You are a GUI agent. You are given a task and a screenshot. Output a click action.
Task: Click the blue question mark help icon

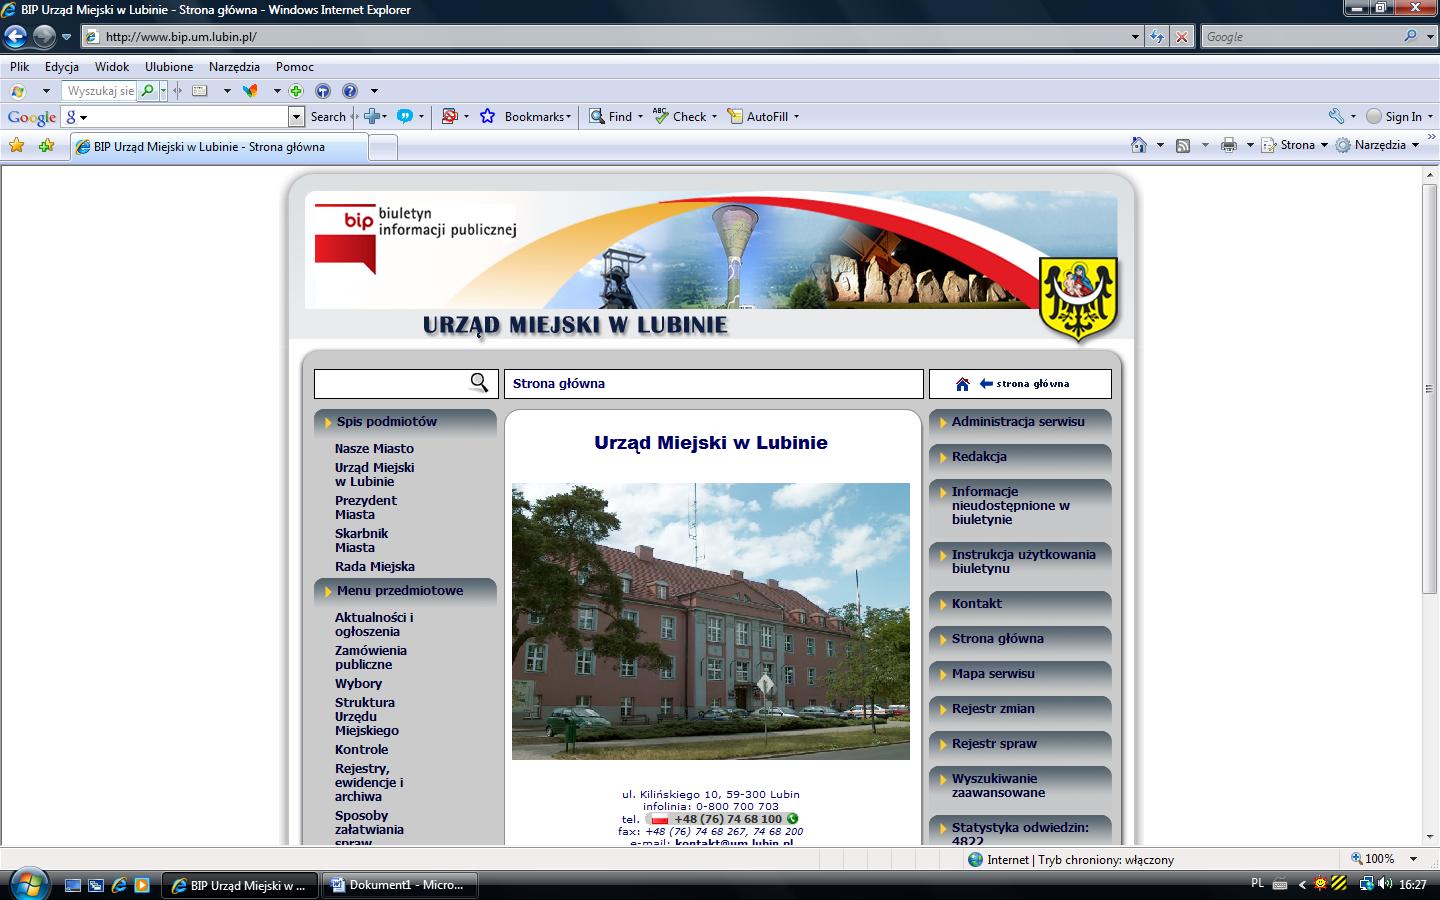point(350,91)
